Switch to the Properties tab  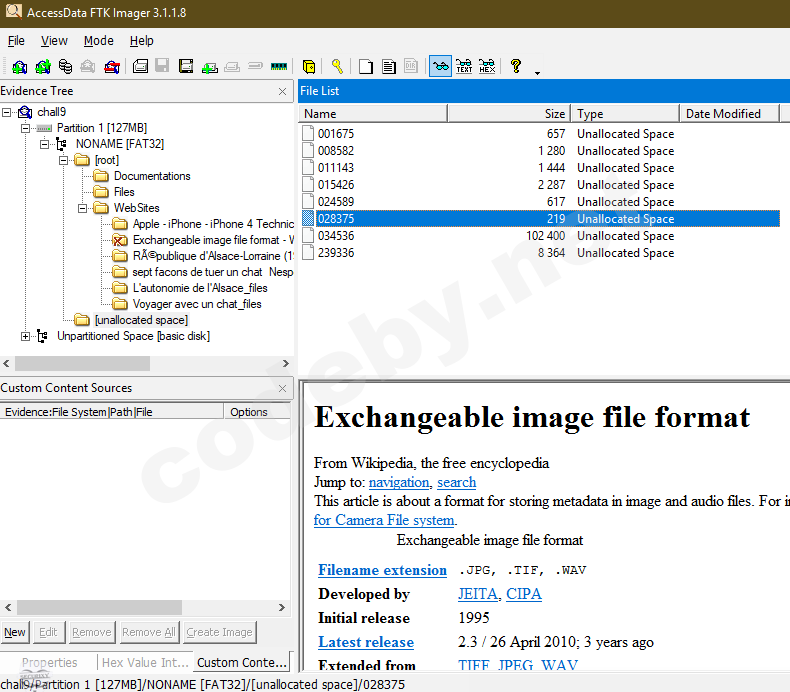[49, 662]
